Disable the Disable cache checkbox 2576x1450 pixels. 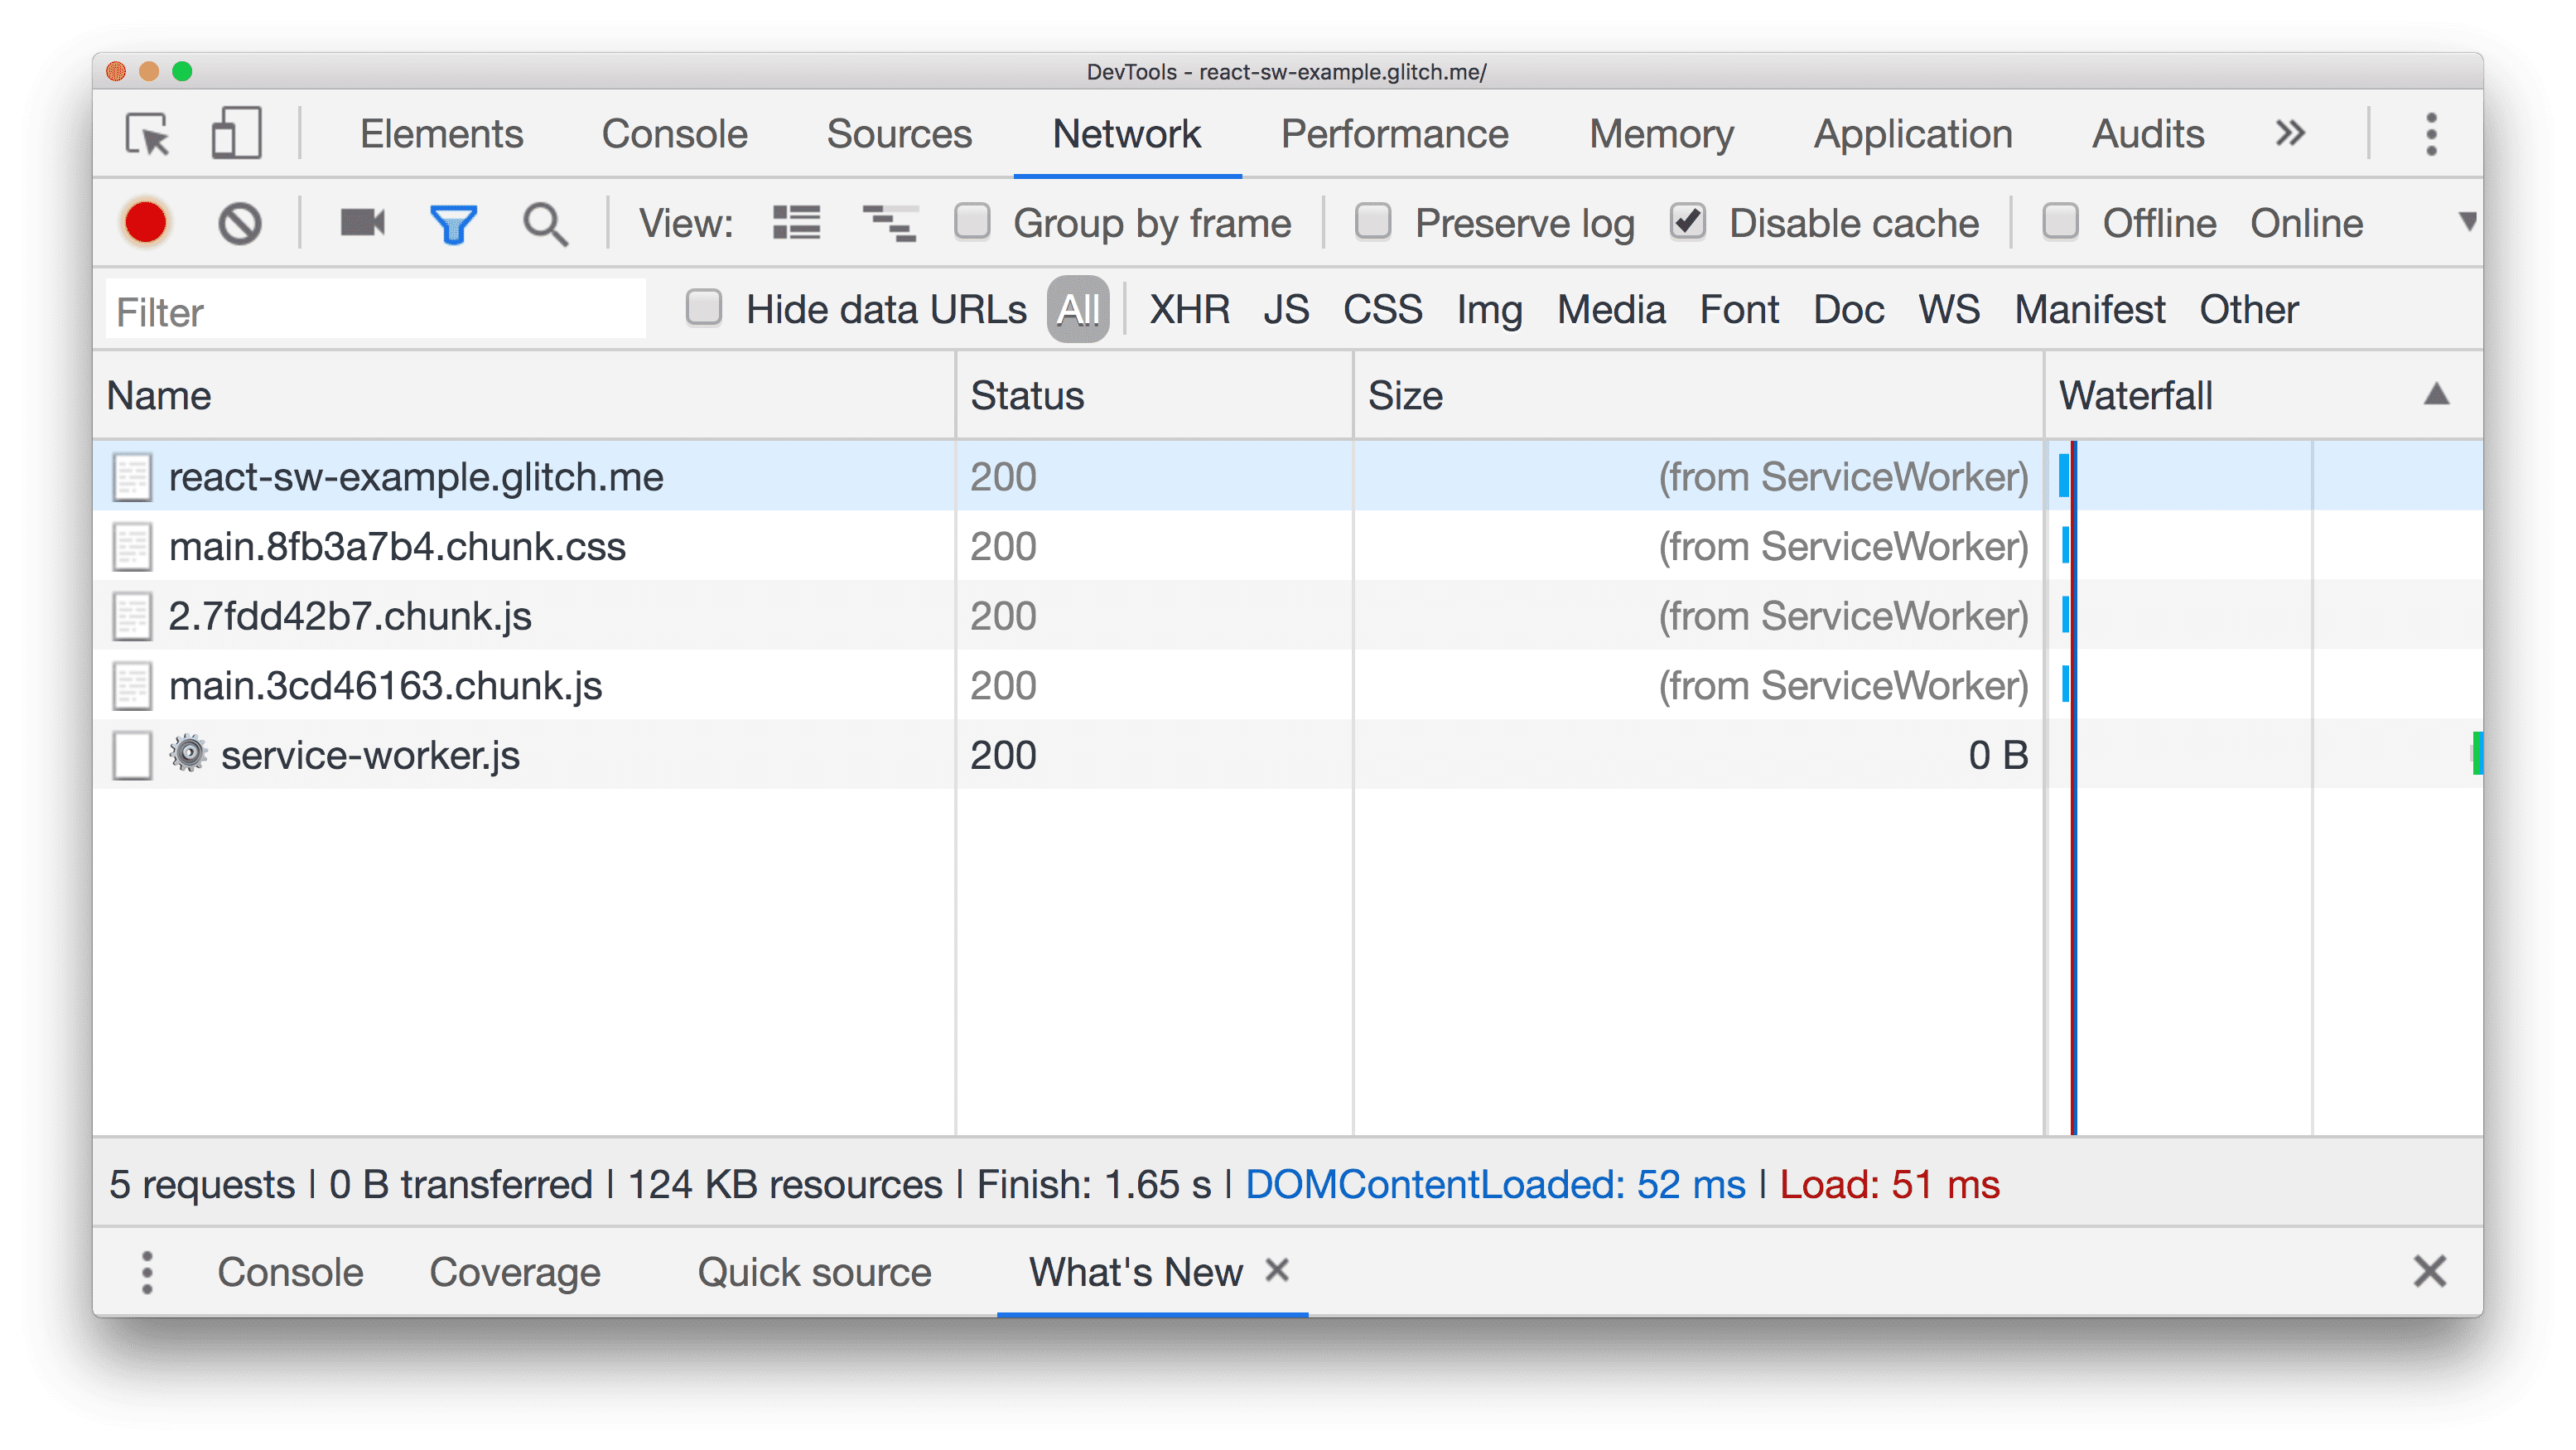[x=1688, y=221]
